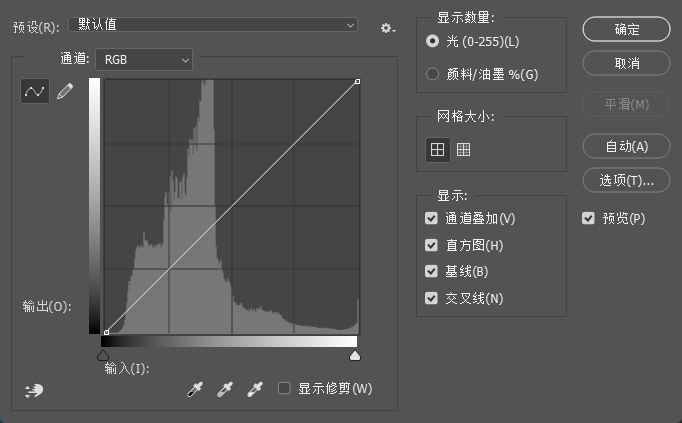Screen dimensions: 682x423
Task: Click the 自动(A) button
Action: (626, 146)
